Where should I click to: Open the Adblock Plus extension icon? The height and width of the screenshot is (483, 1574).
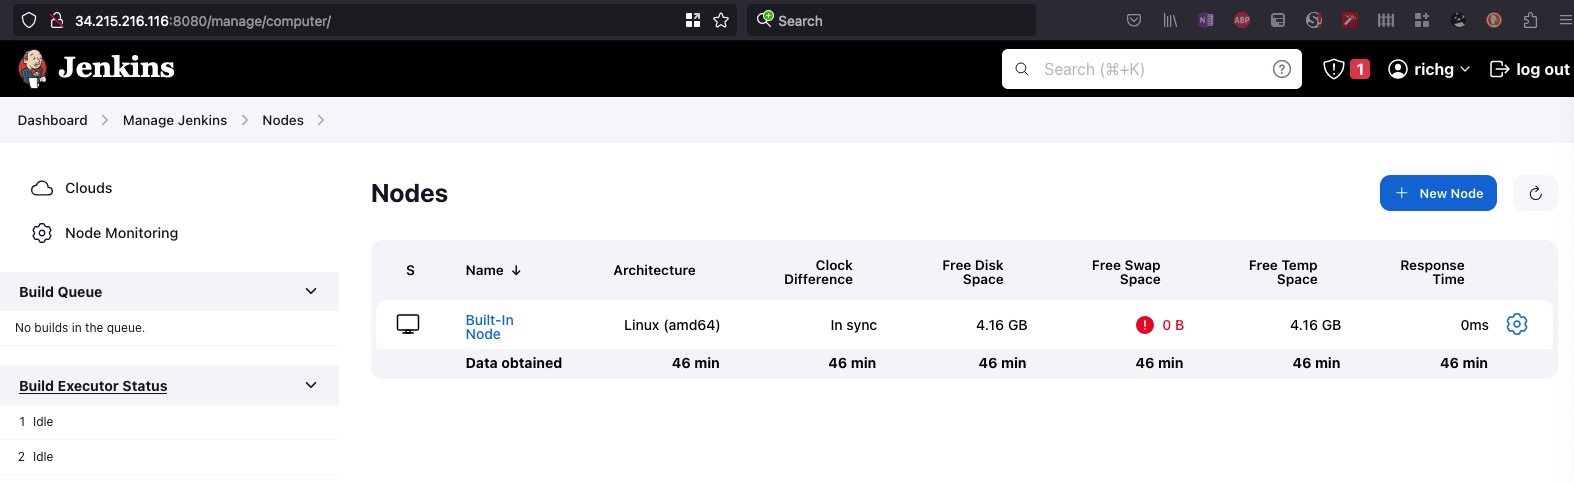tap(1242, 20)
